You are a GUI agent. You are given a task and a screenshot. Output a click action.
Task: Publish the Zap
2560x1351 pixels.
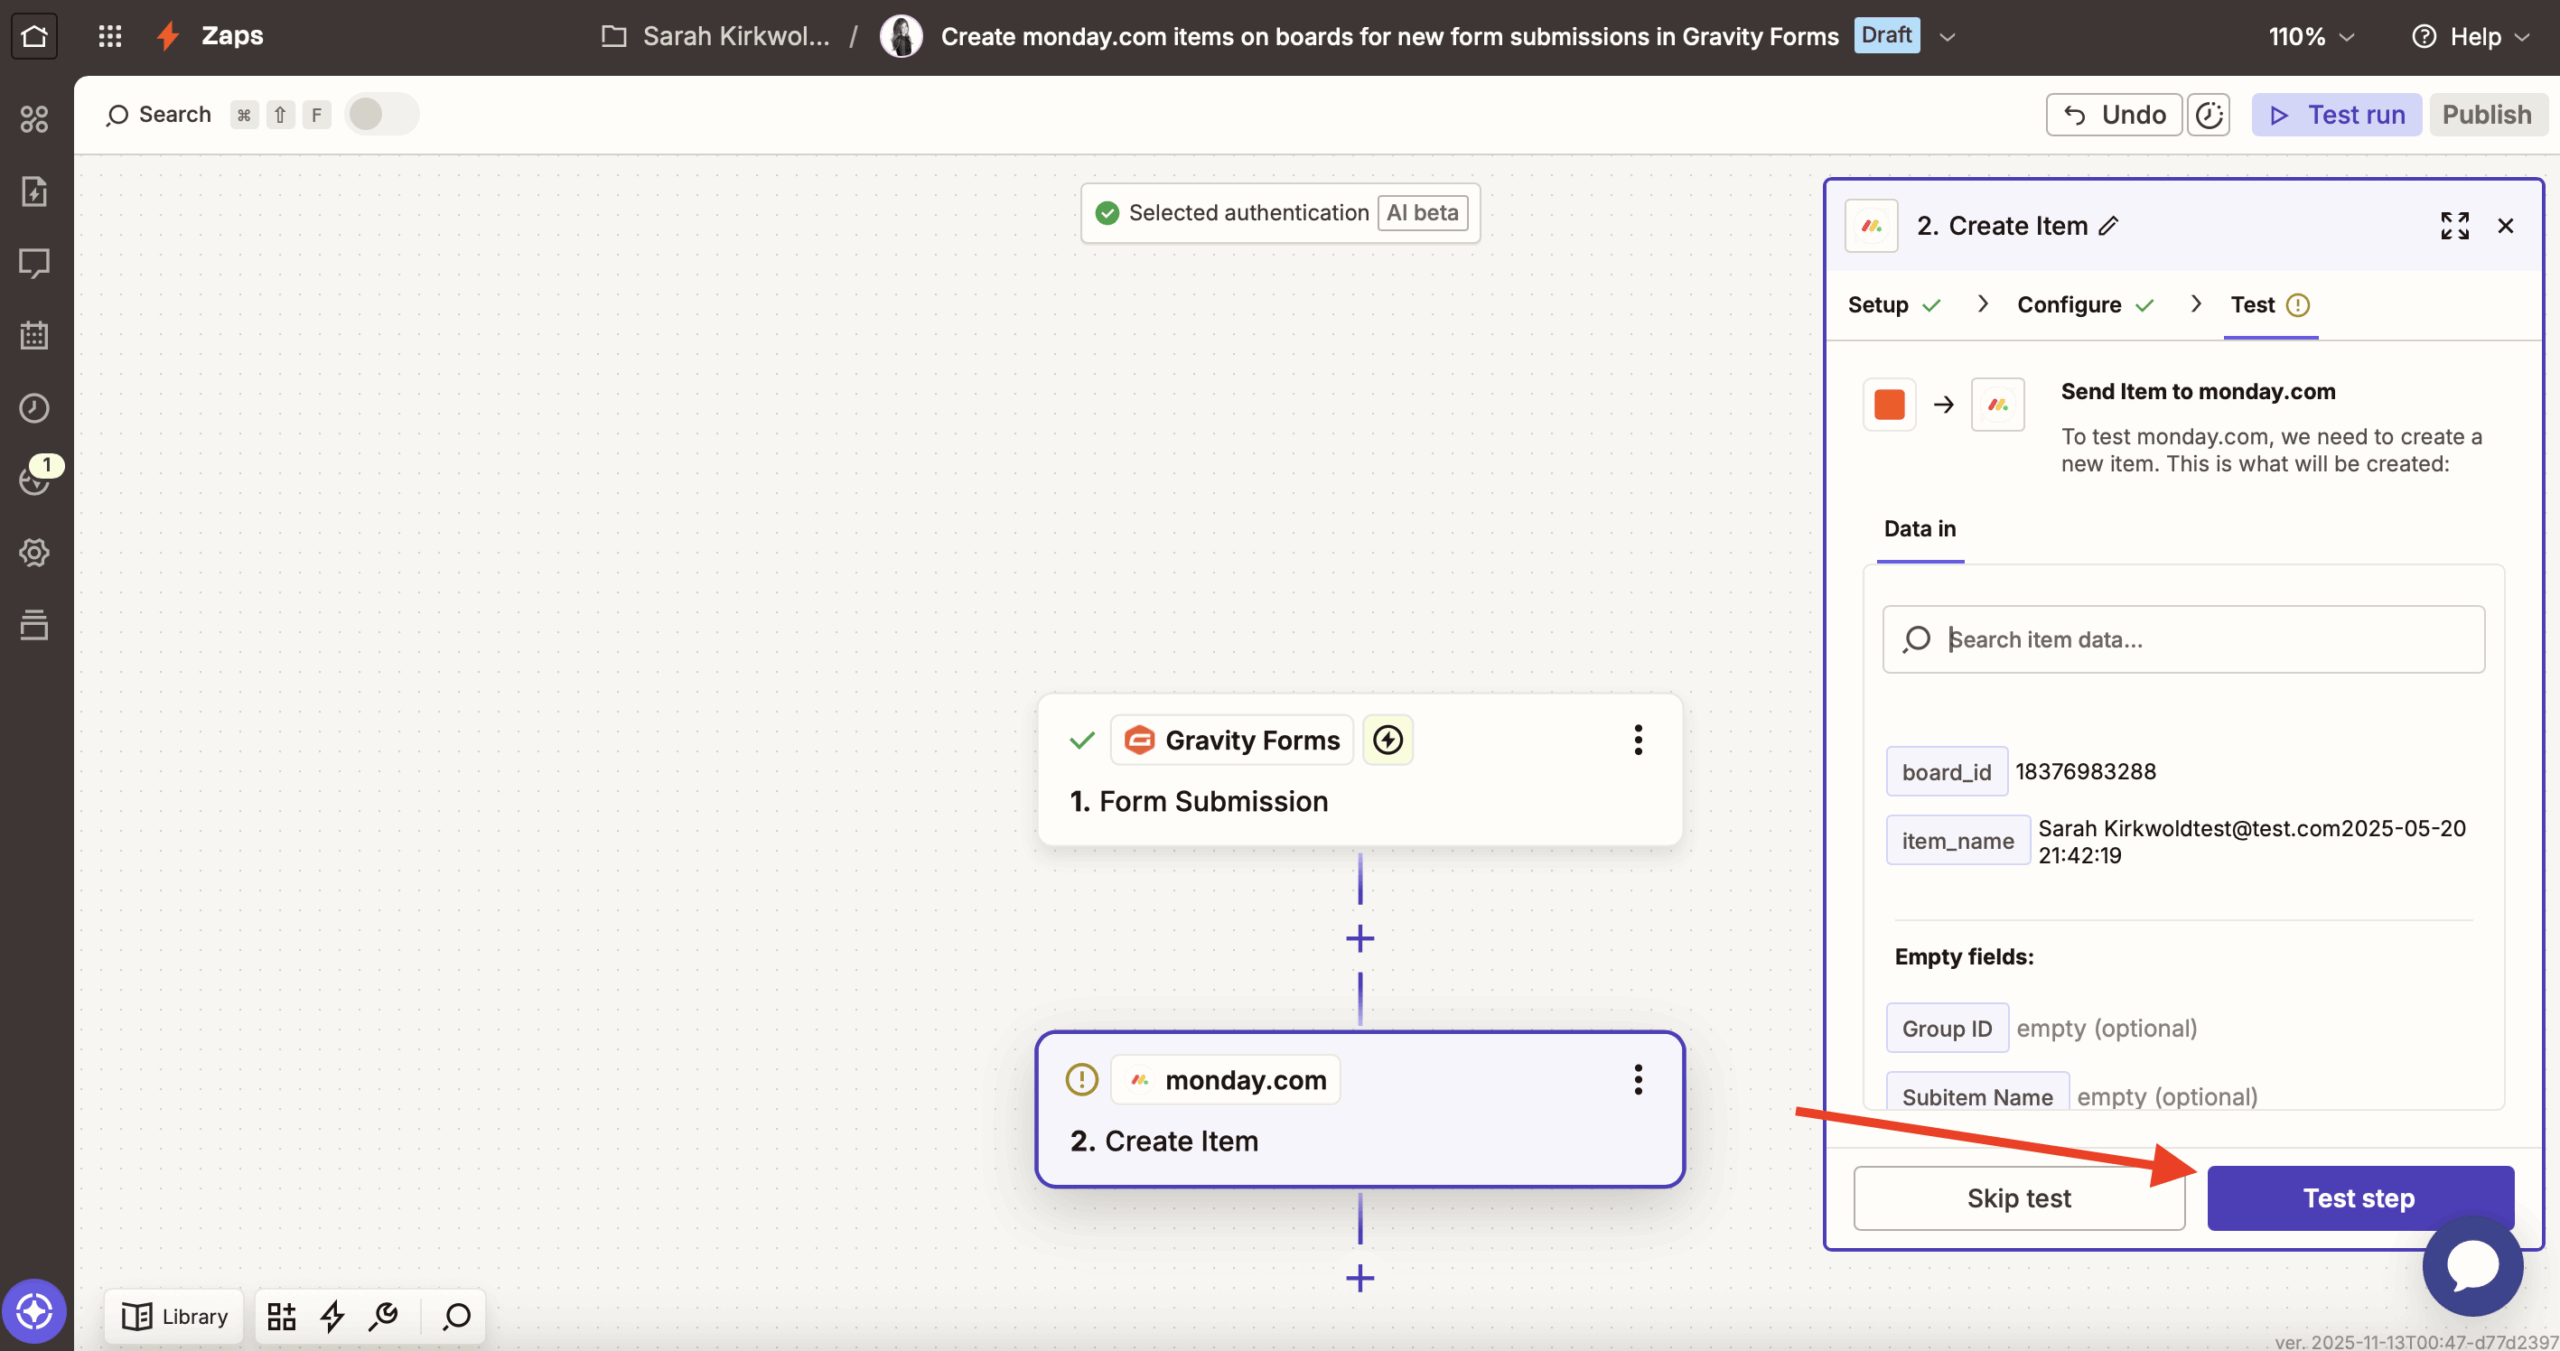2486,114
